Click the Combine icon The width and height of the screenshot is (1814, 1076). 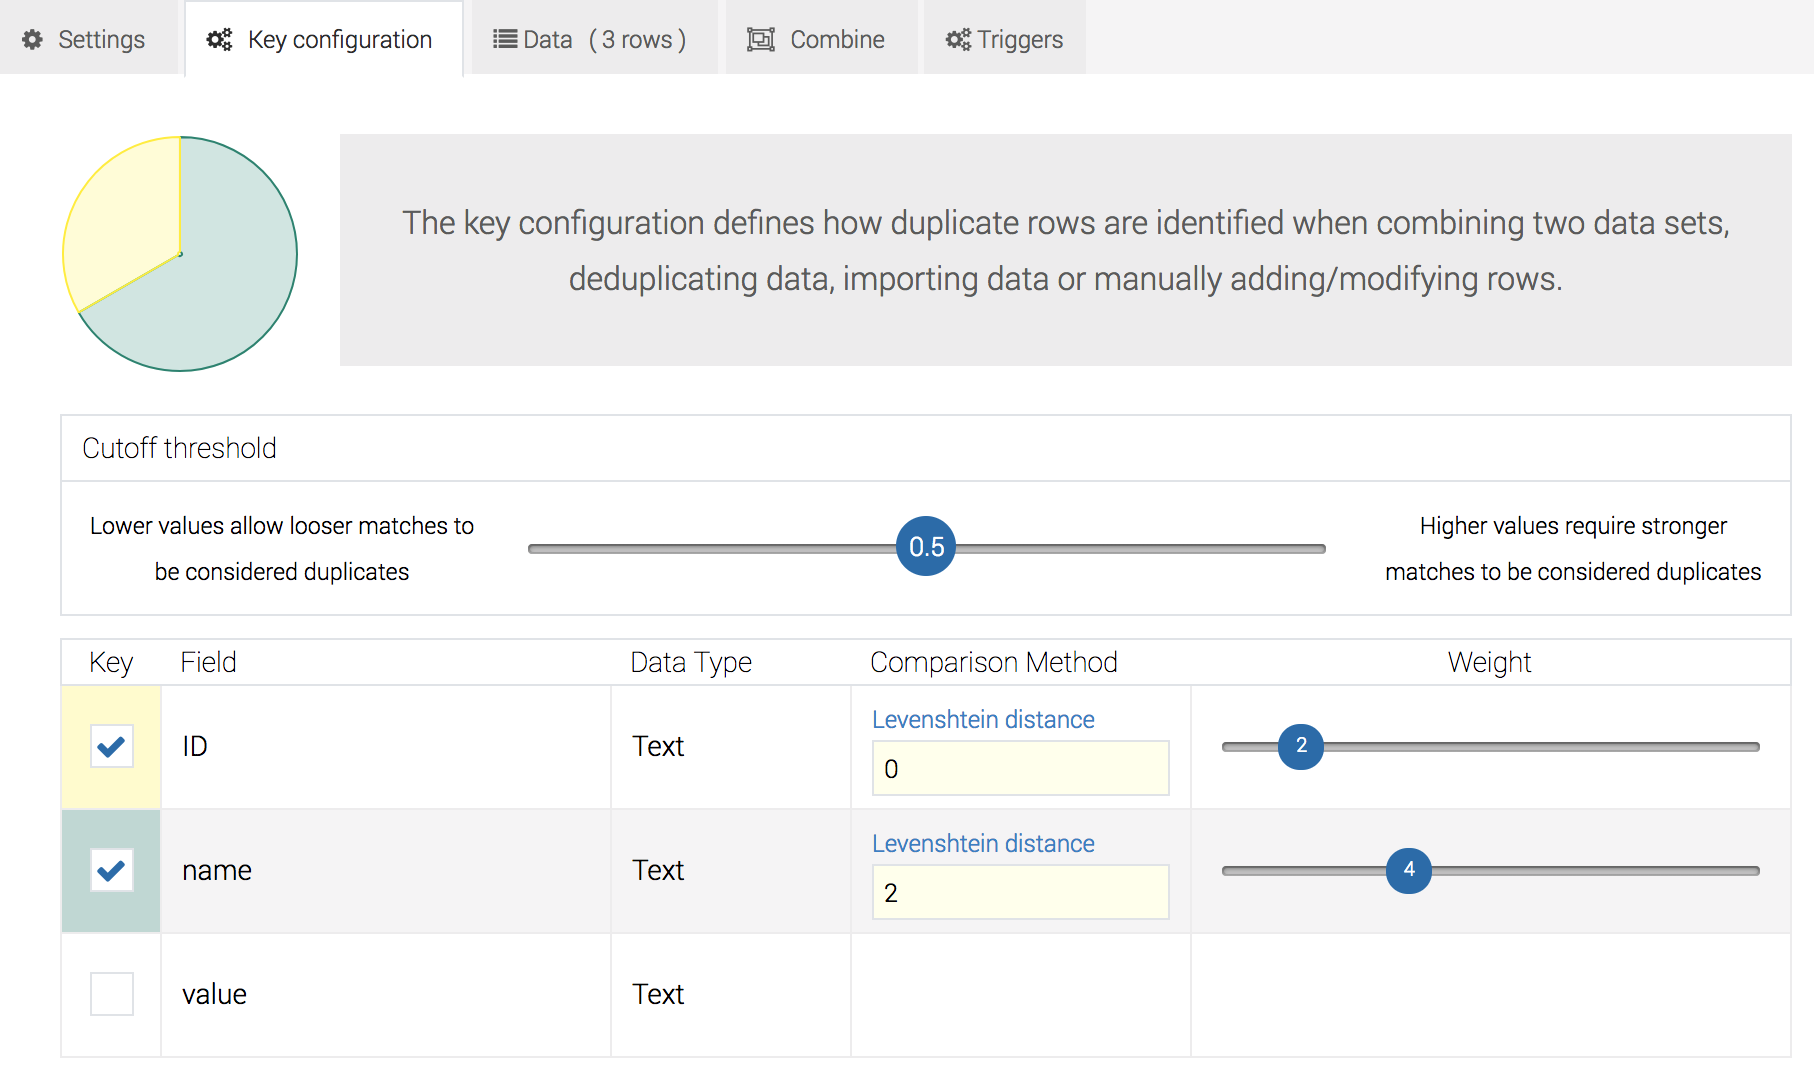click(x=761, y=40)
